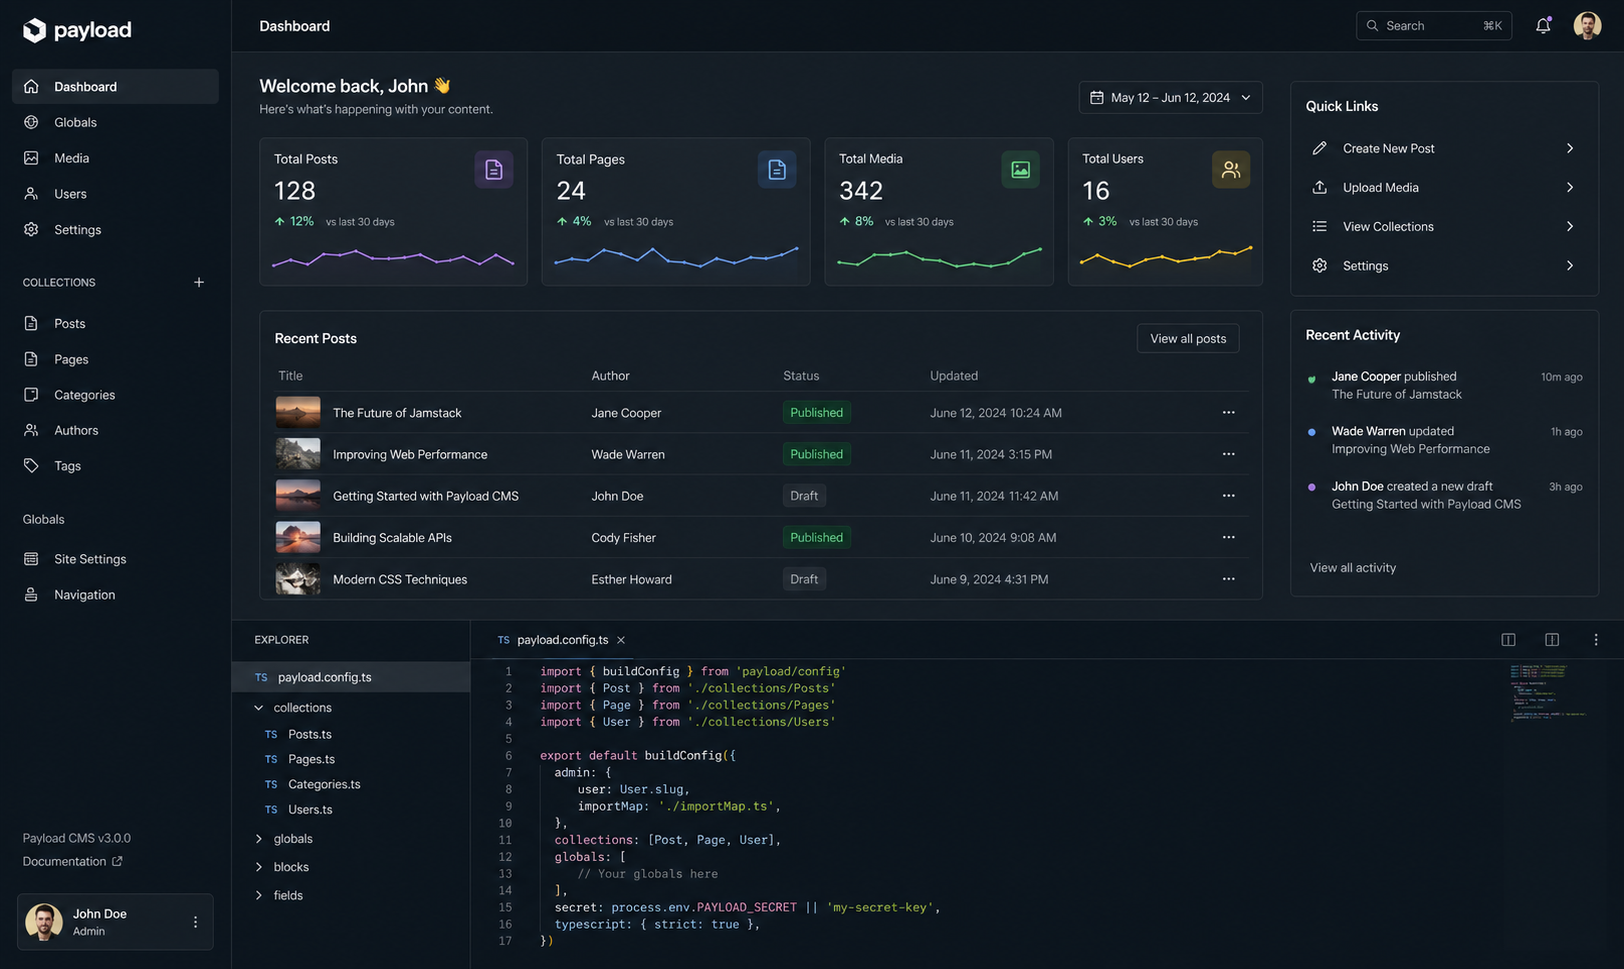This screenshot has height=969, width=1624.
Task: Open the Tags collection
Action: (115, 466)
